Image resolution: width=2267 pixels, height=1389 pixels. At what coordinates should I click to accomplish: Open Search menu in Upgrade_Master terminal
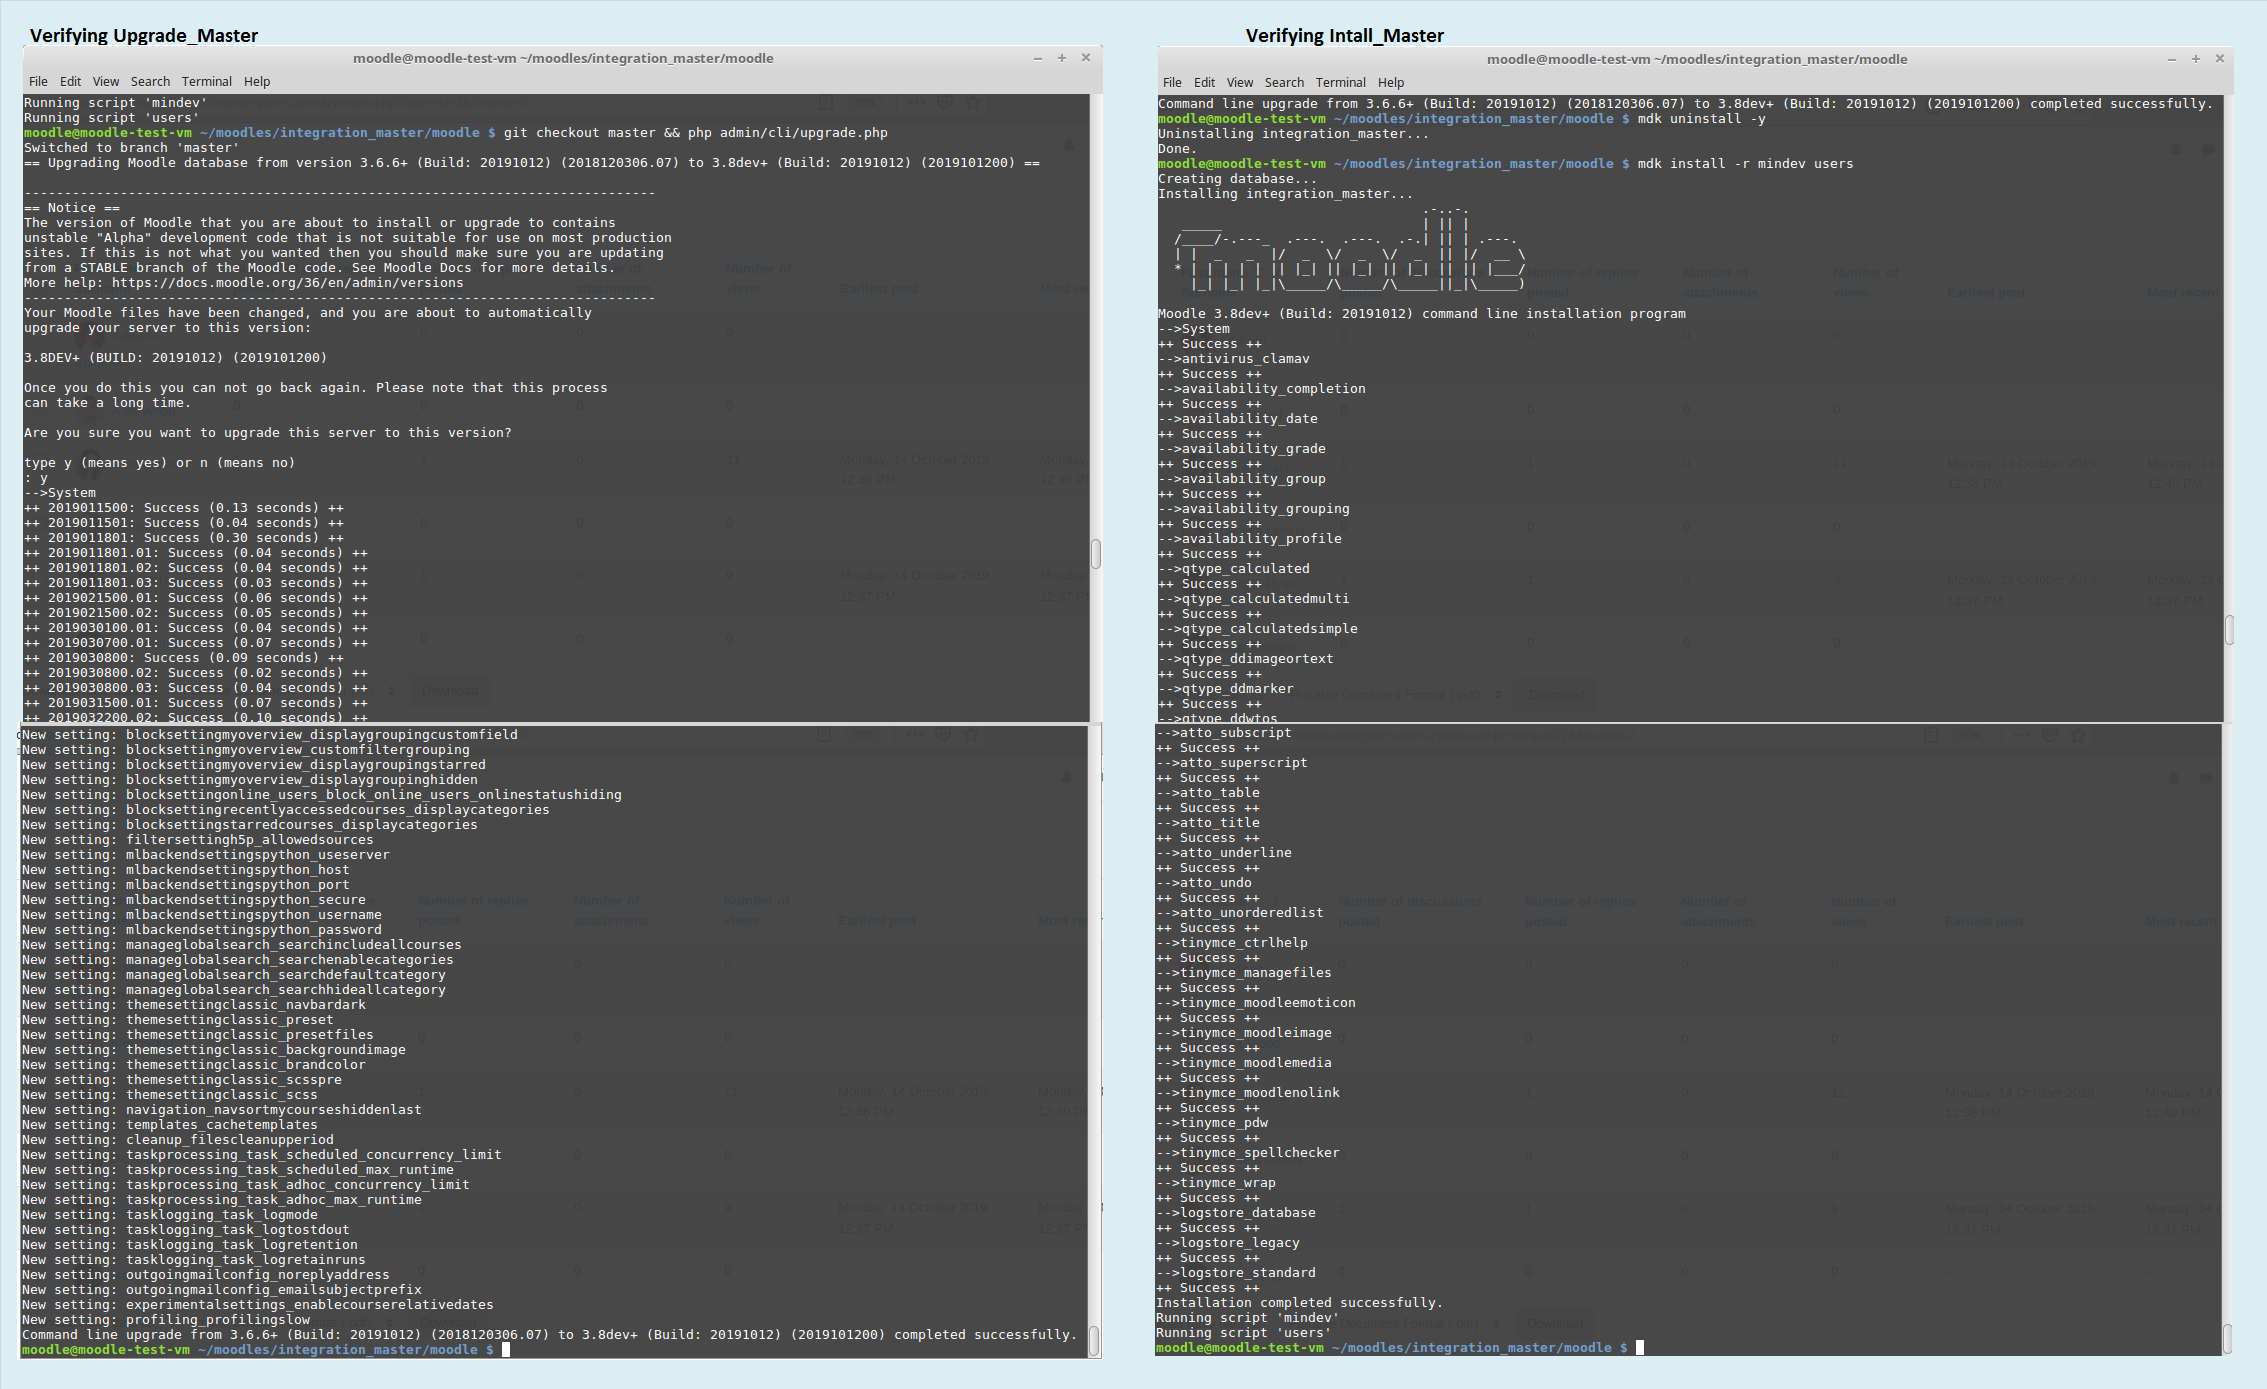[150, 82]
